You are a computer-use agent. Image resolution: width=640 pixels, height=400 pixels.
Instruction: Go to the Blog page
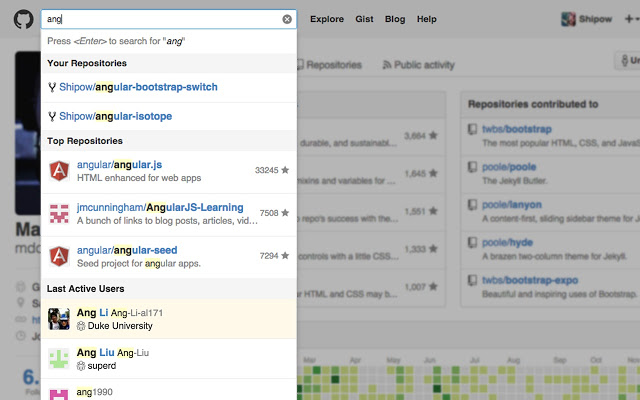click(x=395, y=19)
